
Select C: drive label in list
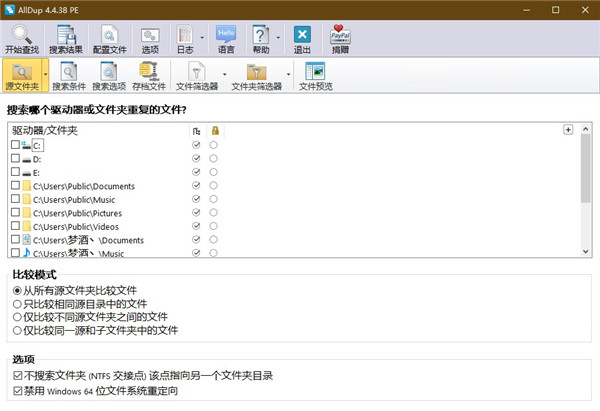38,145
